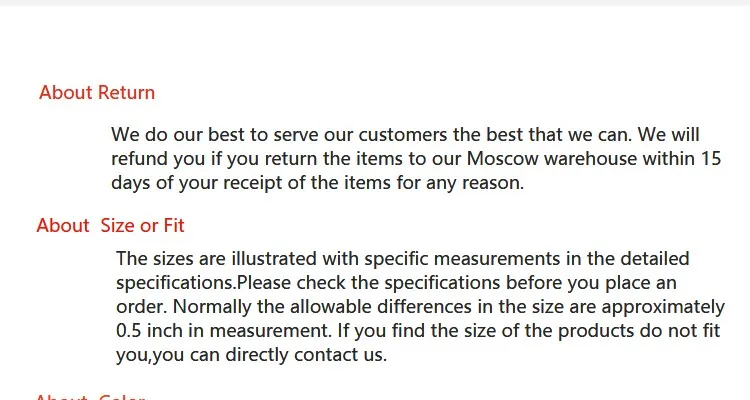Click "Normally the allowable differences" text
Image resolution: width=750 pixels, height=400 pixels.
coord(322,307)
